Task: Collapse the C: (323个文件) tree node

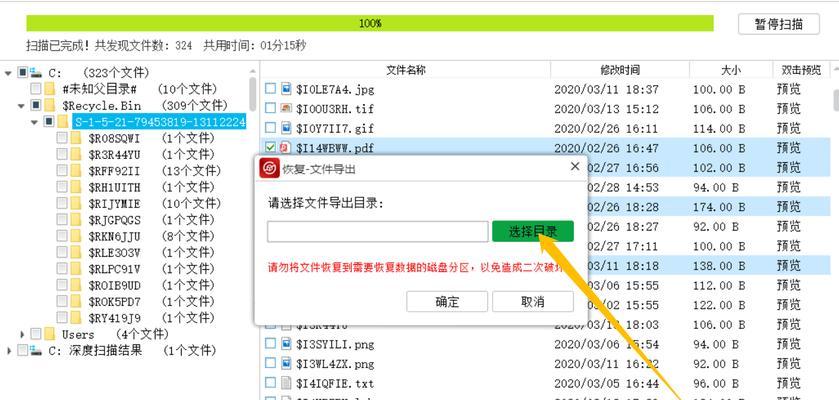Action: pos(8,73)
